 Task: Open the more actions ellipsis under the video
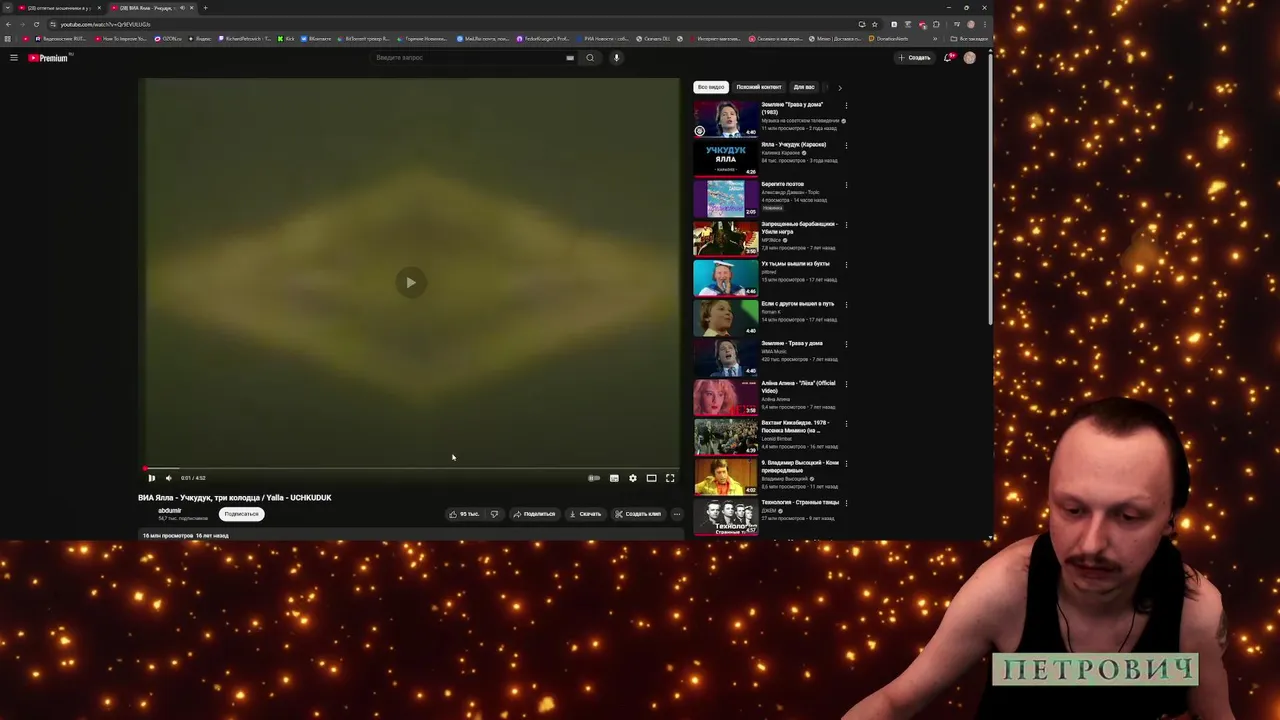677,514
